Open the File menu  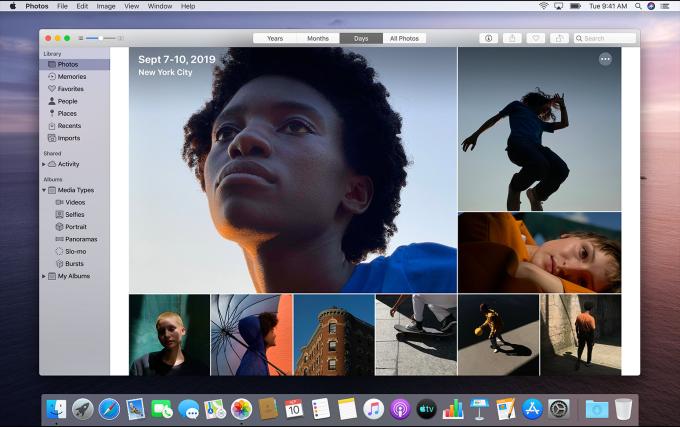coord(62,6)
